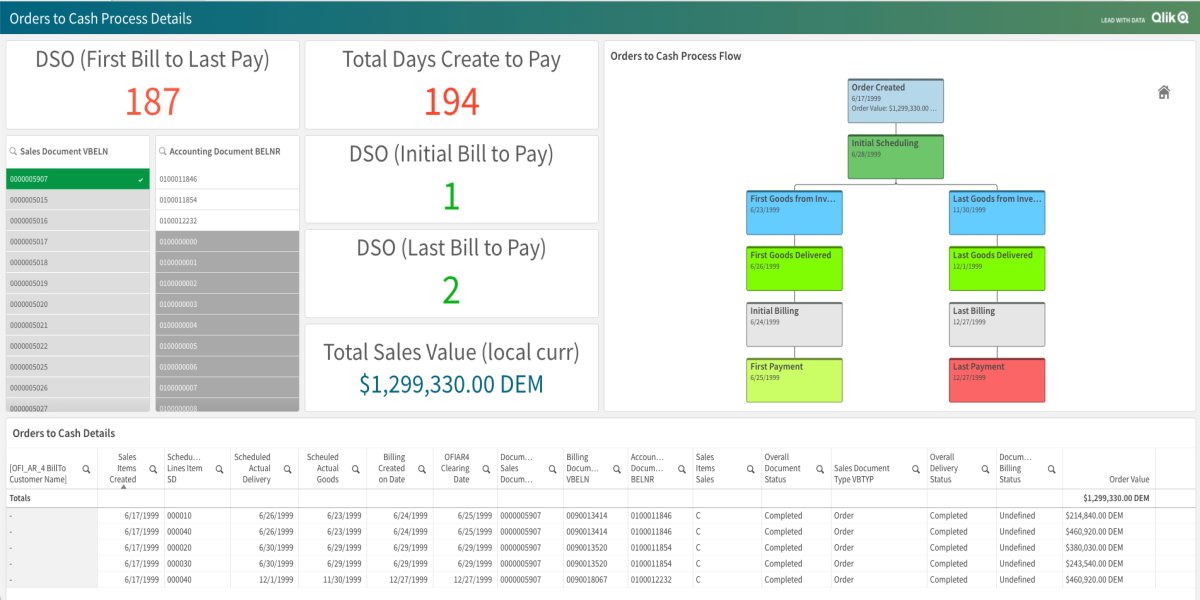The image size is (1200, 600).
Task: Search the Document Sales Document column
Action: [553, 468]
